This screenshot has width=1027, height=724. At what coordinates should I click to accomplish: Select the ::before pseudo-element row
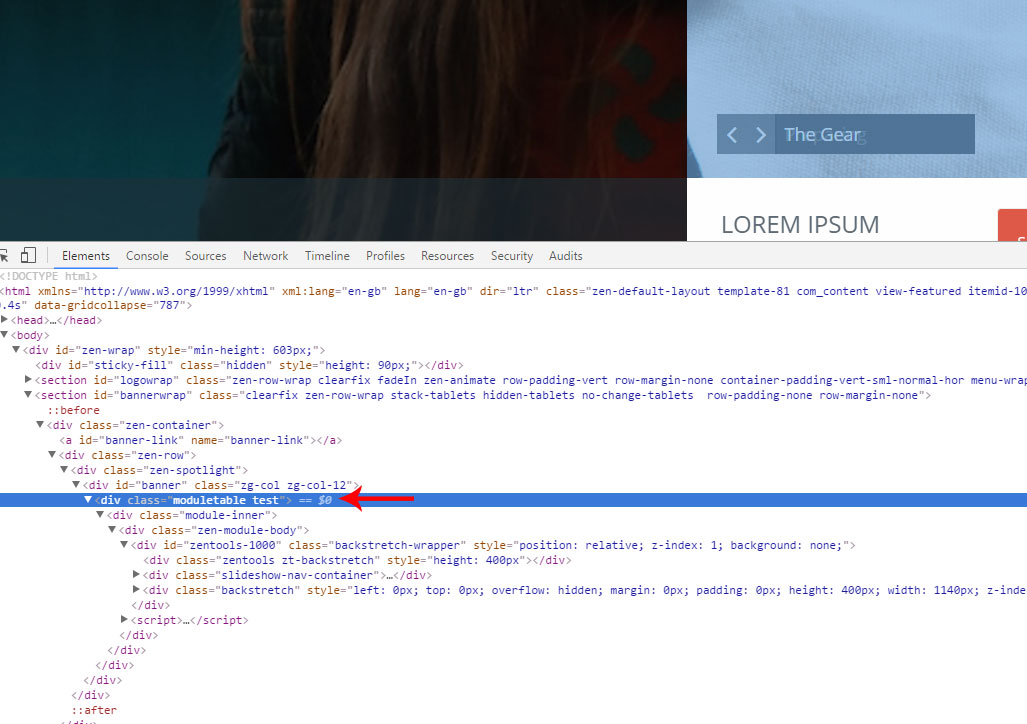73,410
